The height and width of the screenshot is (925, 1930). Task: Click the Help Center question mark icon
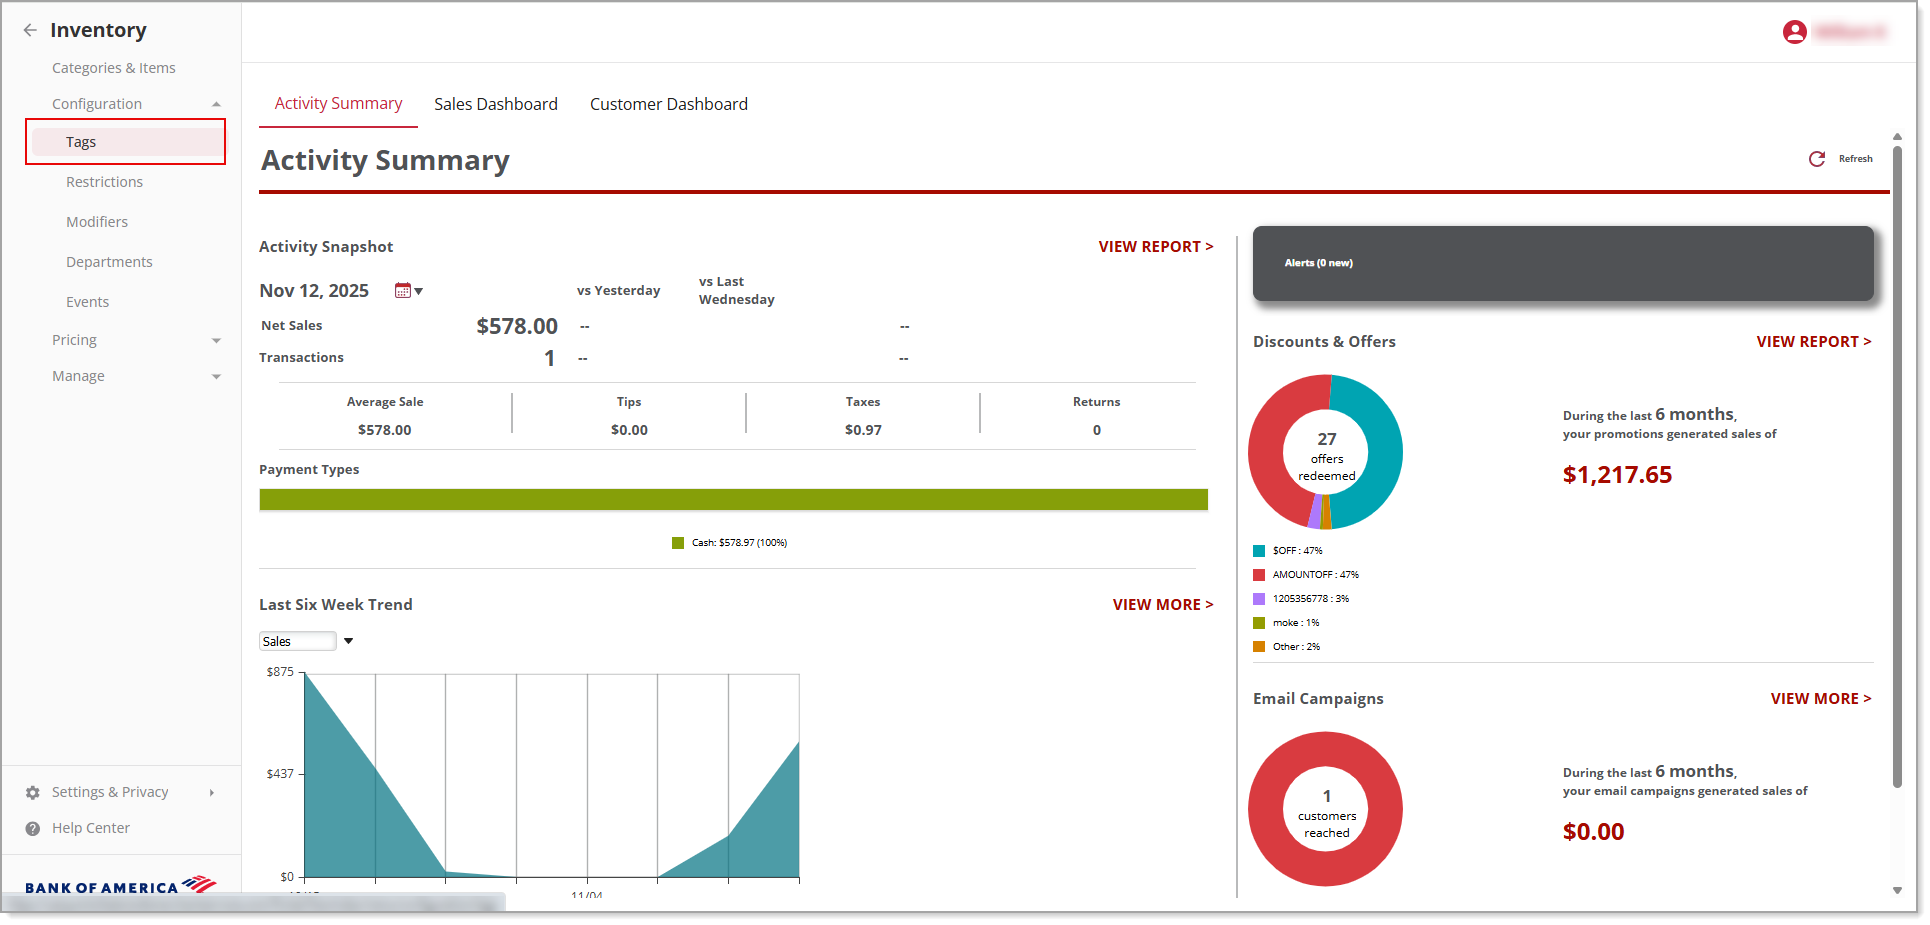click(33, 828)
